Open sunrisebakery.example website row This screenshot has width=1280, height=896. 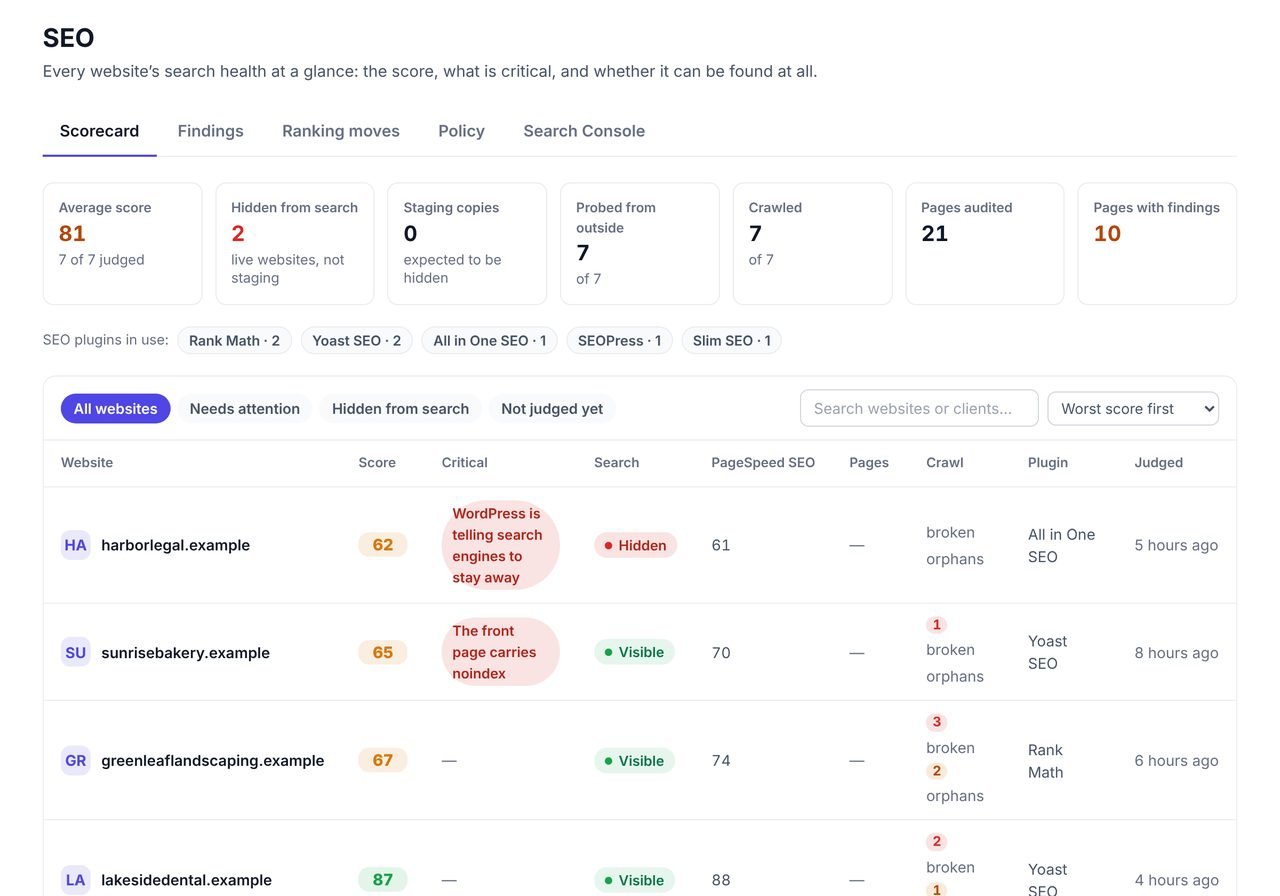(640, 652)
